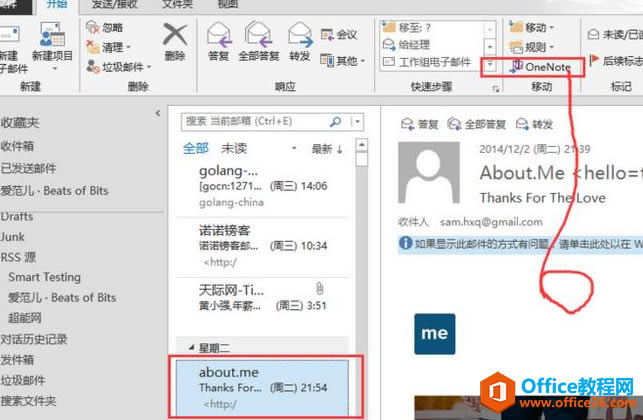Open the Quick Steps dialog launcher
This screenshot has width=643, height=420.
pos(495,89)
